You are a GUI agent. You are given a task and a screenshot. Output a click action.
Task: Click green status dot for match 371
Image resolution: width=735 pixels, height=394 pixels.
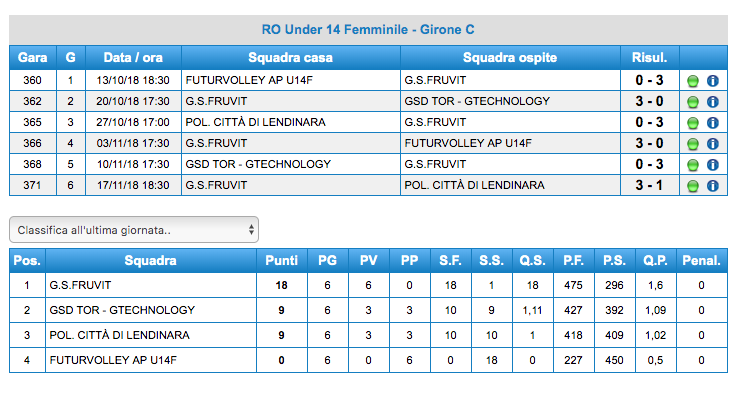693,186
